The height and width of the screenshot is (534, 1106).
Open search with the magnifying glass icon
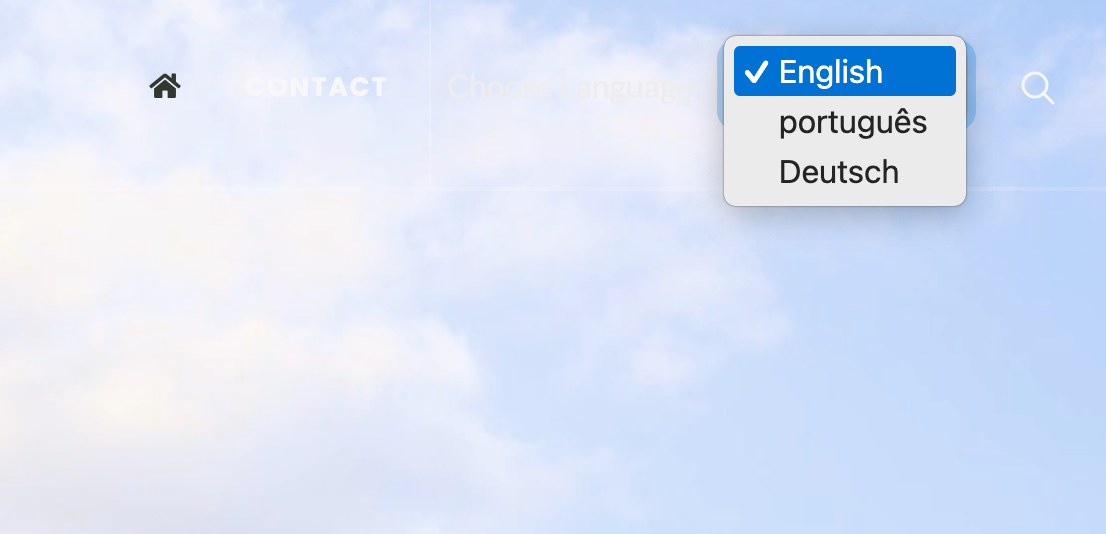(x=1038, y=88)
